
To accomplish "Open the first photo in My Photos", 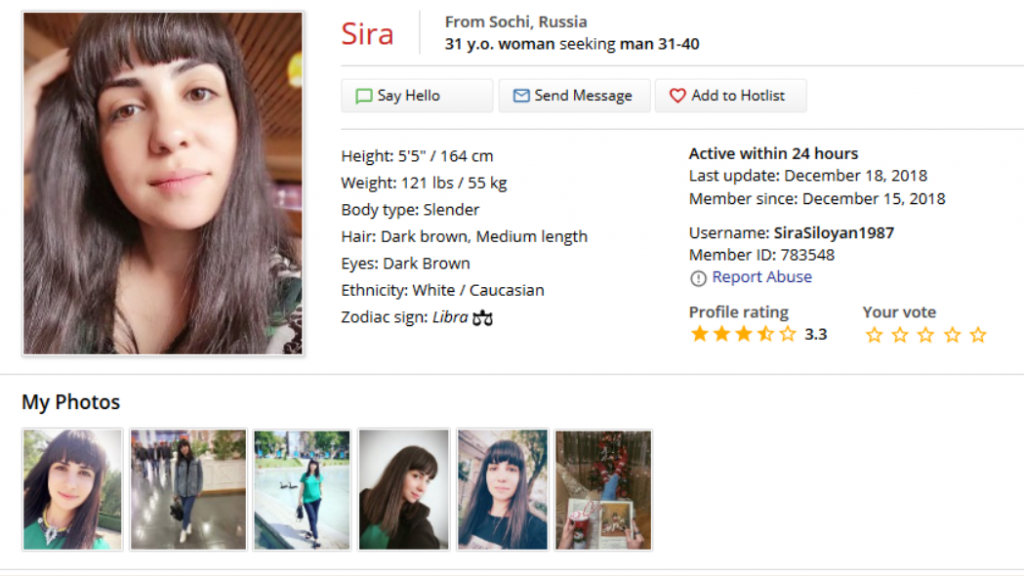I will point(72,489).
